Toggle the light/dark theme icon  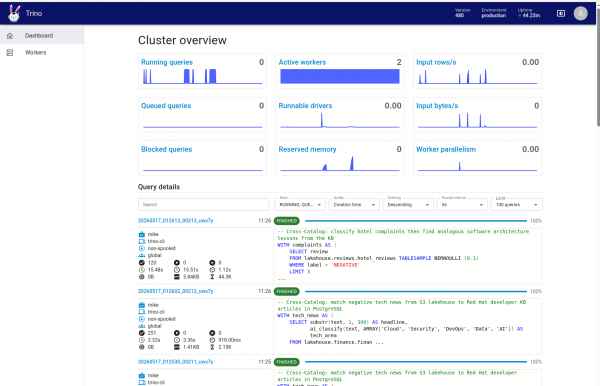(561, 13)
